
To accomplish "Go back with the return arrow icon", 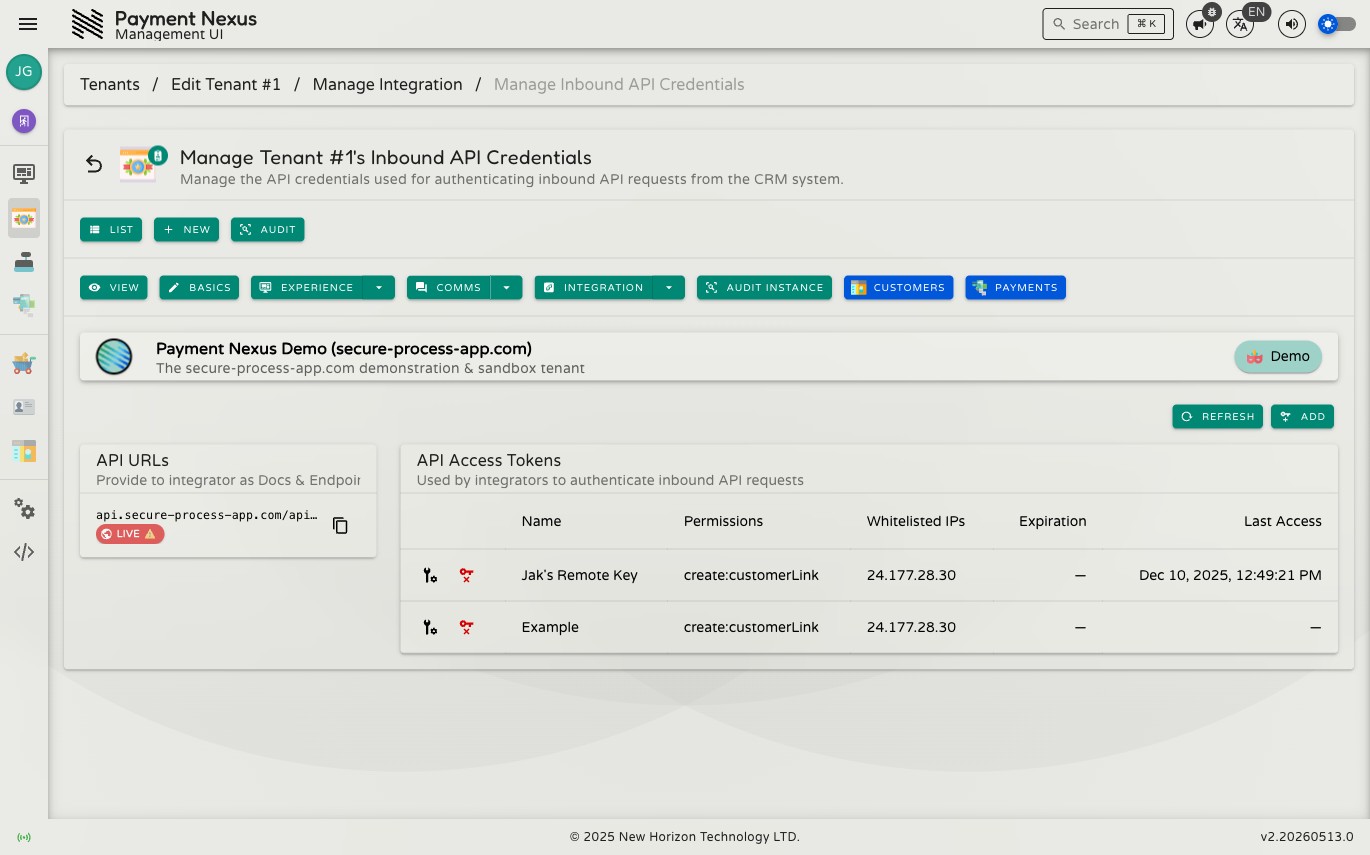I will click(x=94, y=164).
